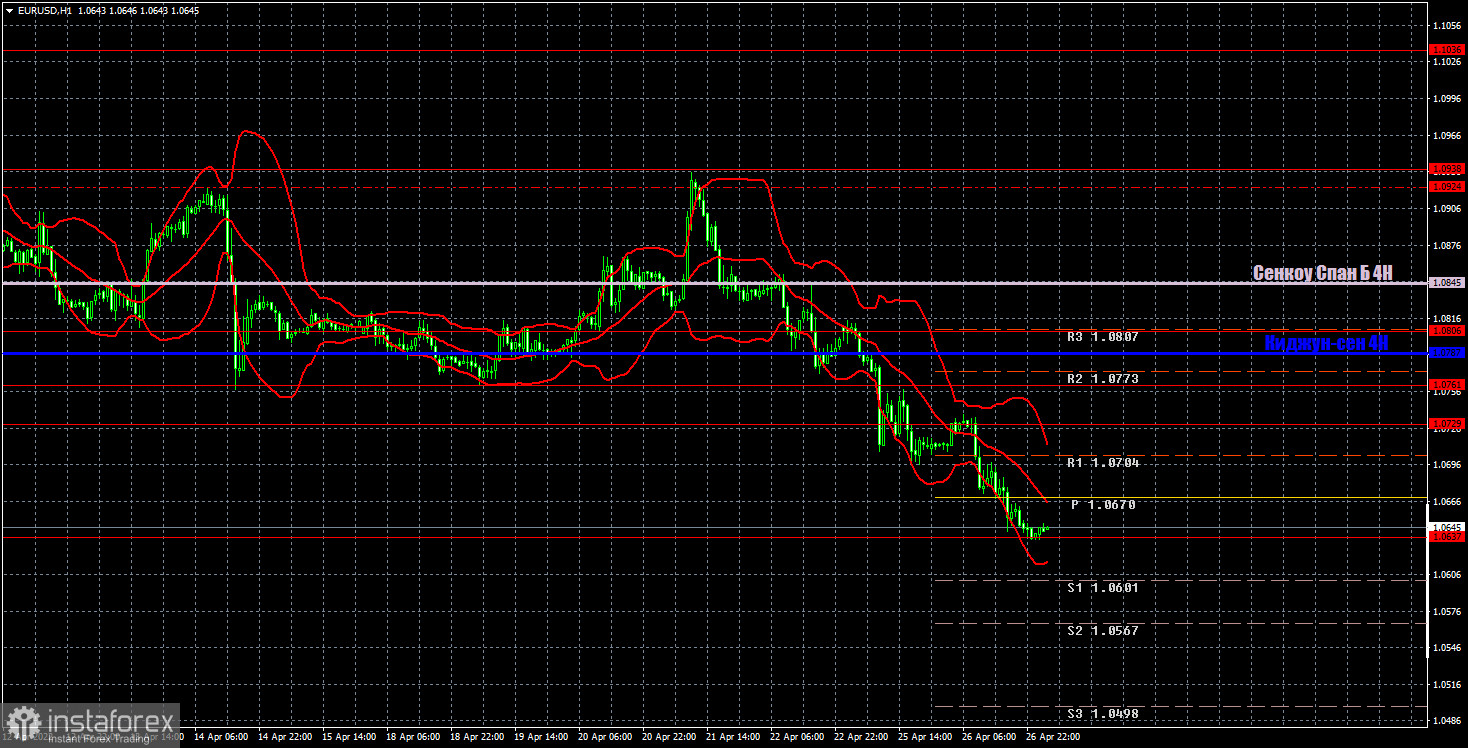1468x748 pixels.
Task: Select the red 1.0637 price tag
Action: (x=1447, y=537)
